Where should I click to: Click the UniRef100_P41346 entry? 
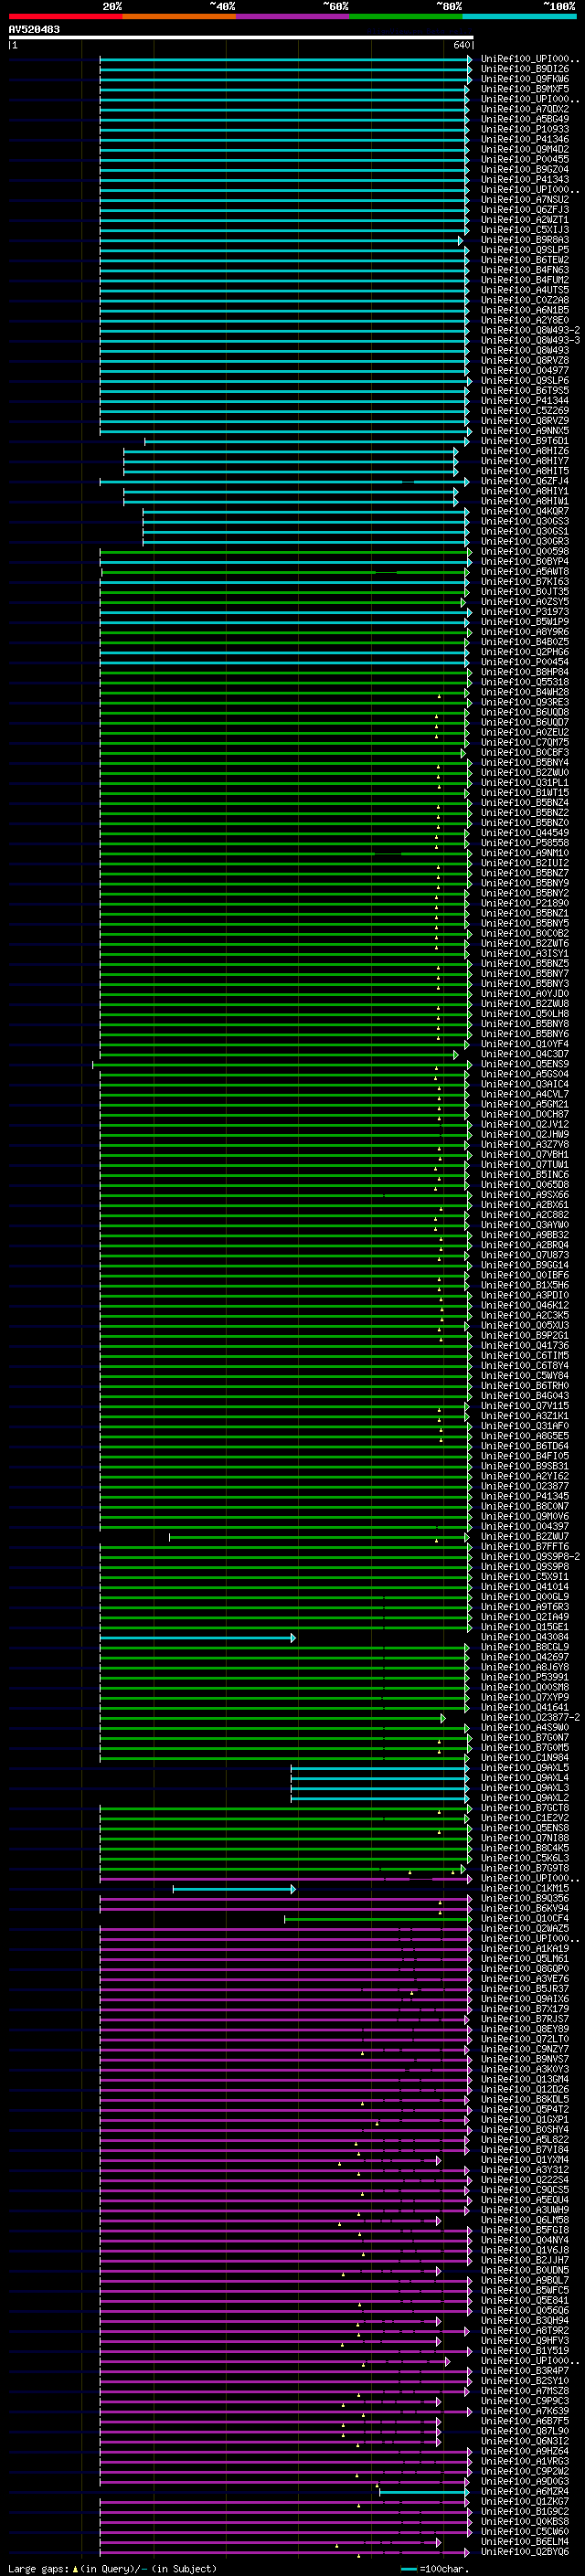(525, 139)
